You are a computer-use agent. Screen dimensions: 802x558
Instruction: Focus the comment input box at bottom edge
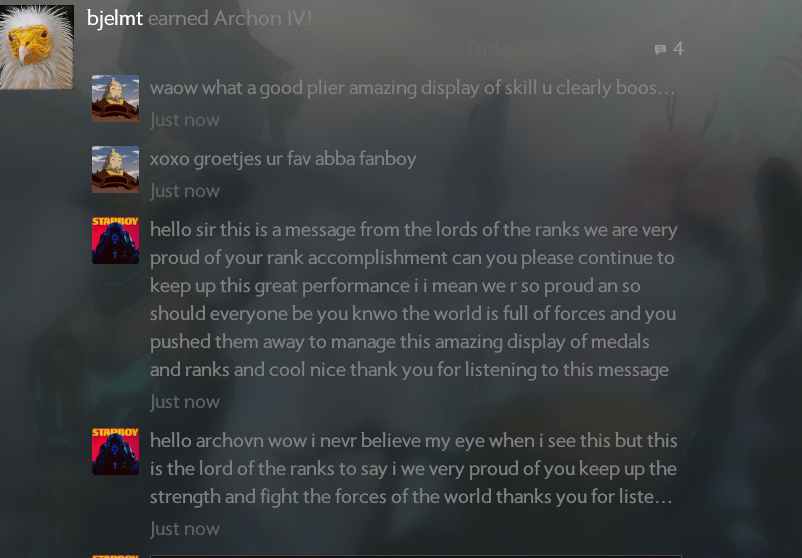click(416, 556)
